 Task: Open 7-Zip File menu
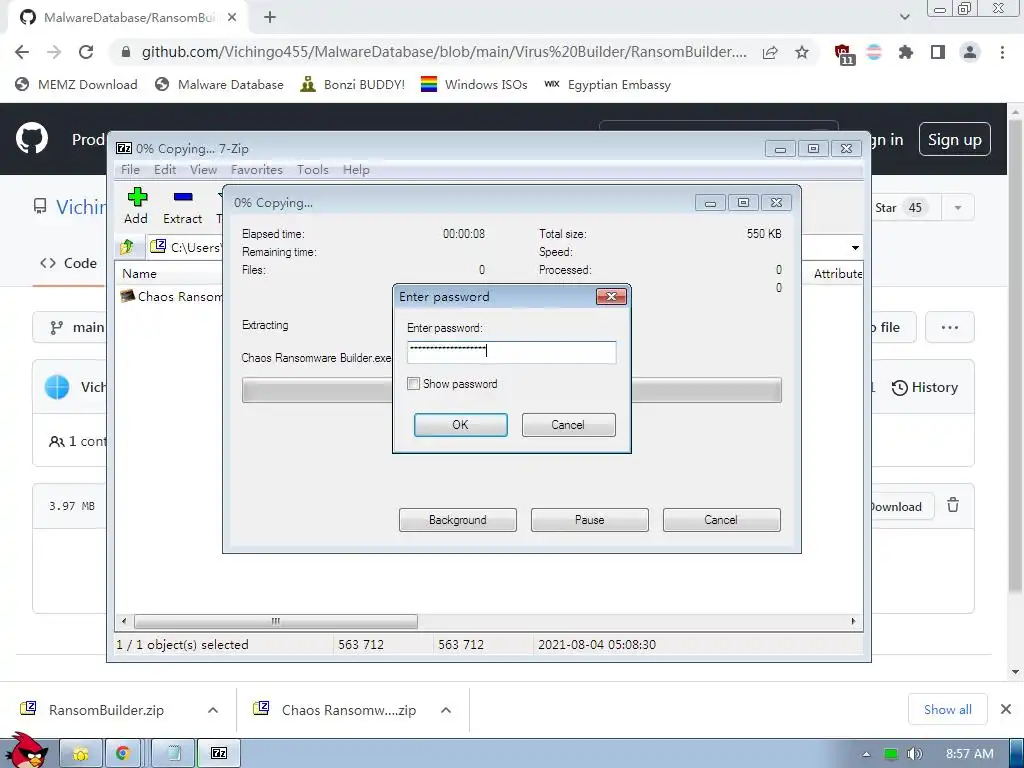coord(130,170)
